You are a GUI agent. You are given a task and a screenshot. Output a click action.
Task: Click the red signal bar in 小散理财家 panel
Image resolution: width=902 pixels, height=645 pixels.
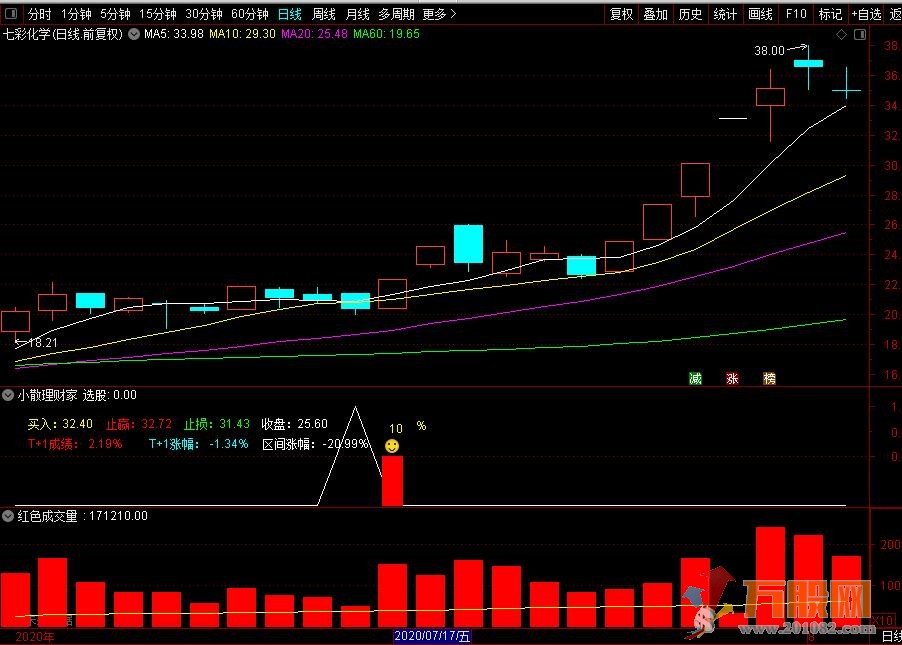pos(392,481)
